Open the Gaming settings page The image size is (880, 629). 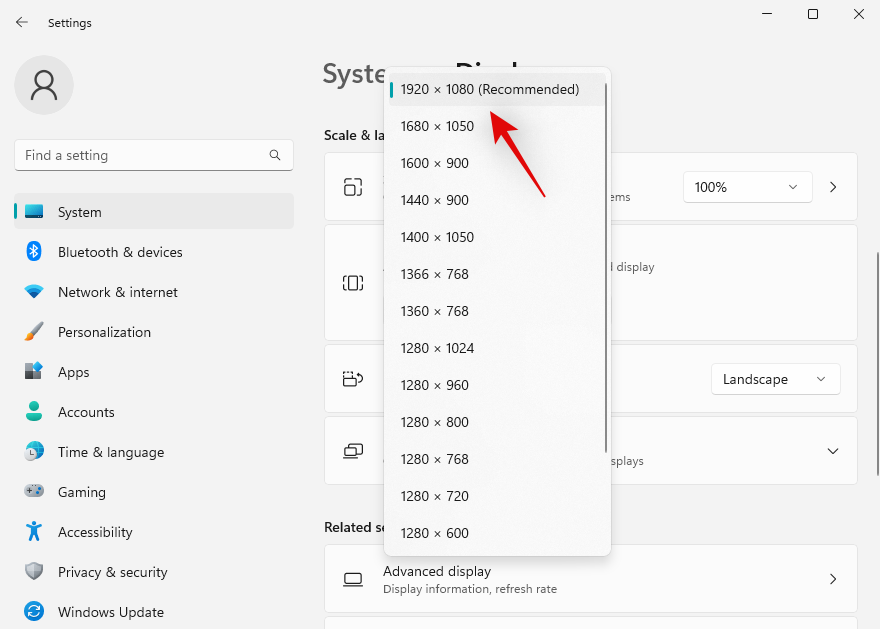pos(81,492)
